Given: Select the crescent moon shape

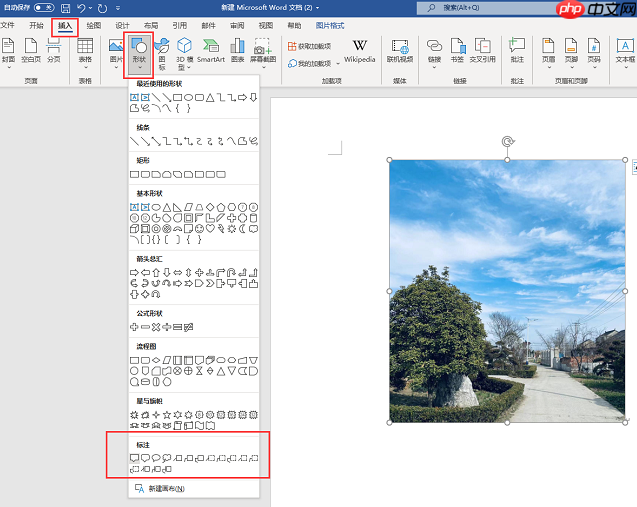Looking at the screenshot, I should (243, 229).
